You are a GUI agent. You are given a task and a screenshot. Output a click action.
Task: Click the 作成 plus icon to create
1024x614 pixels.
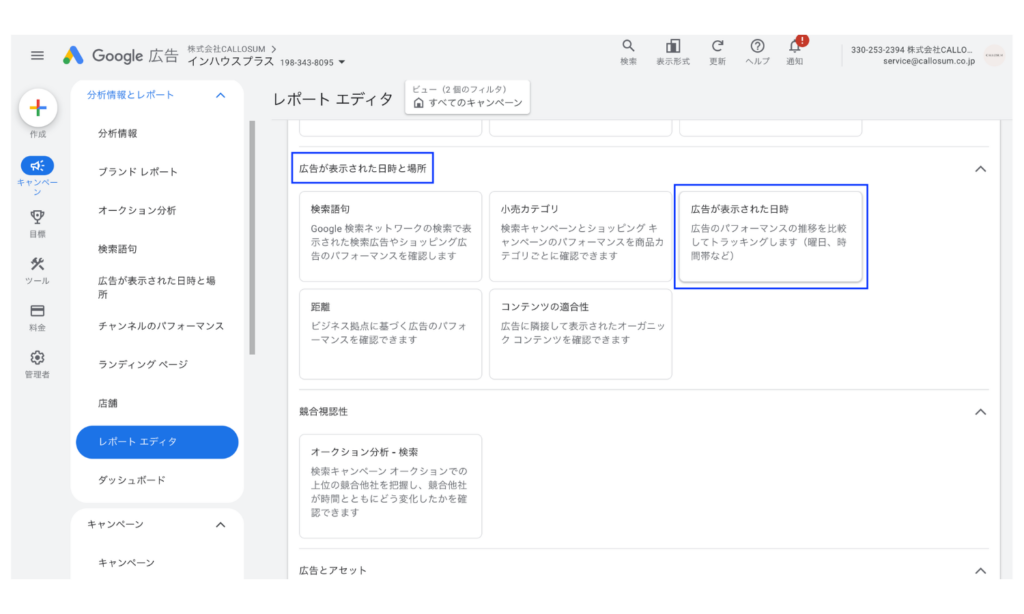point(37,108)
